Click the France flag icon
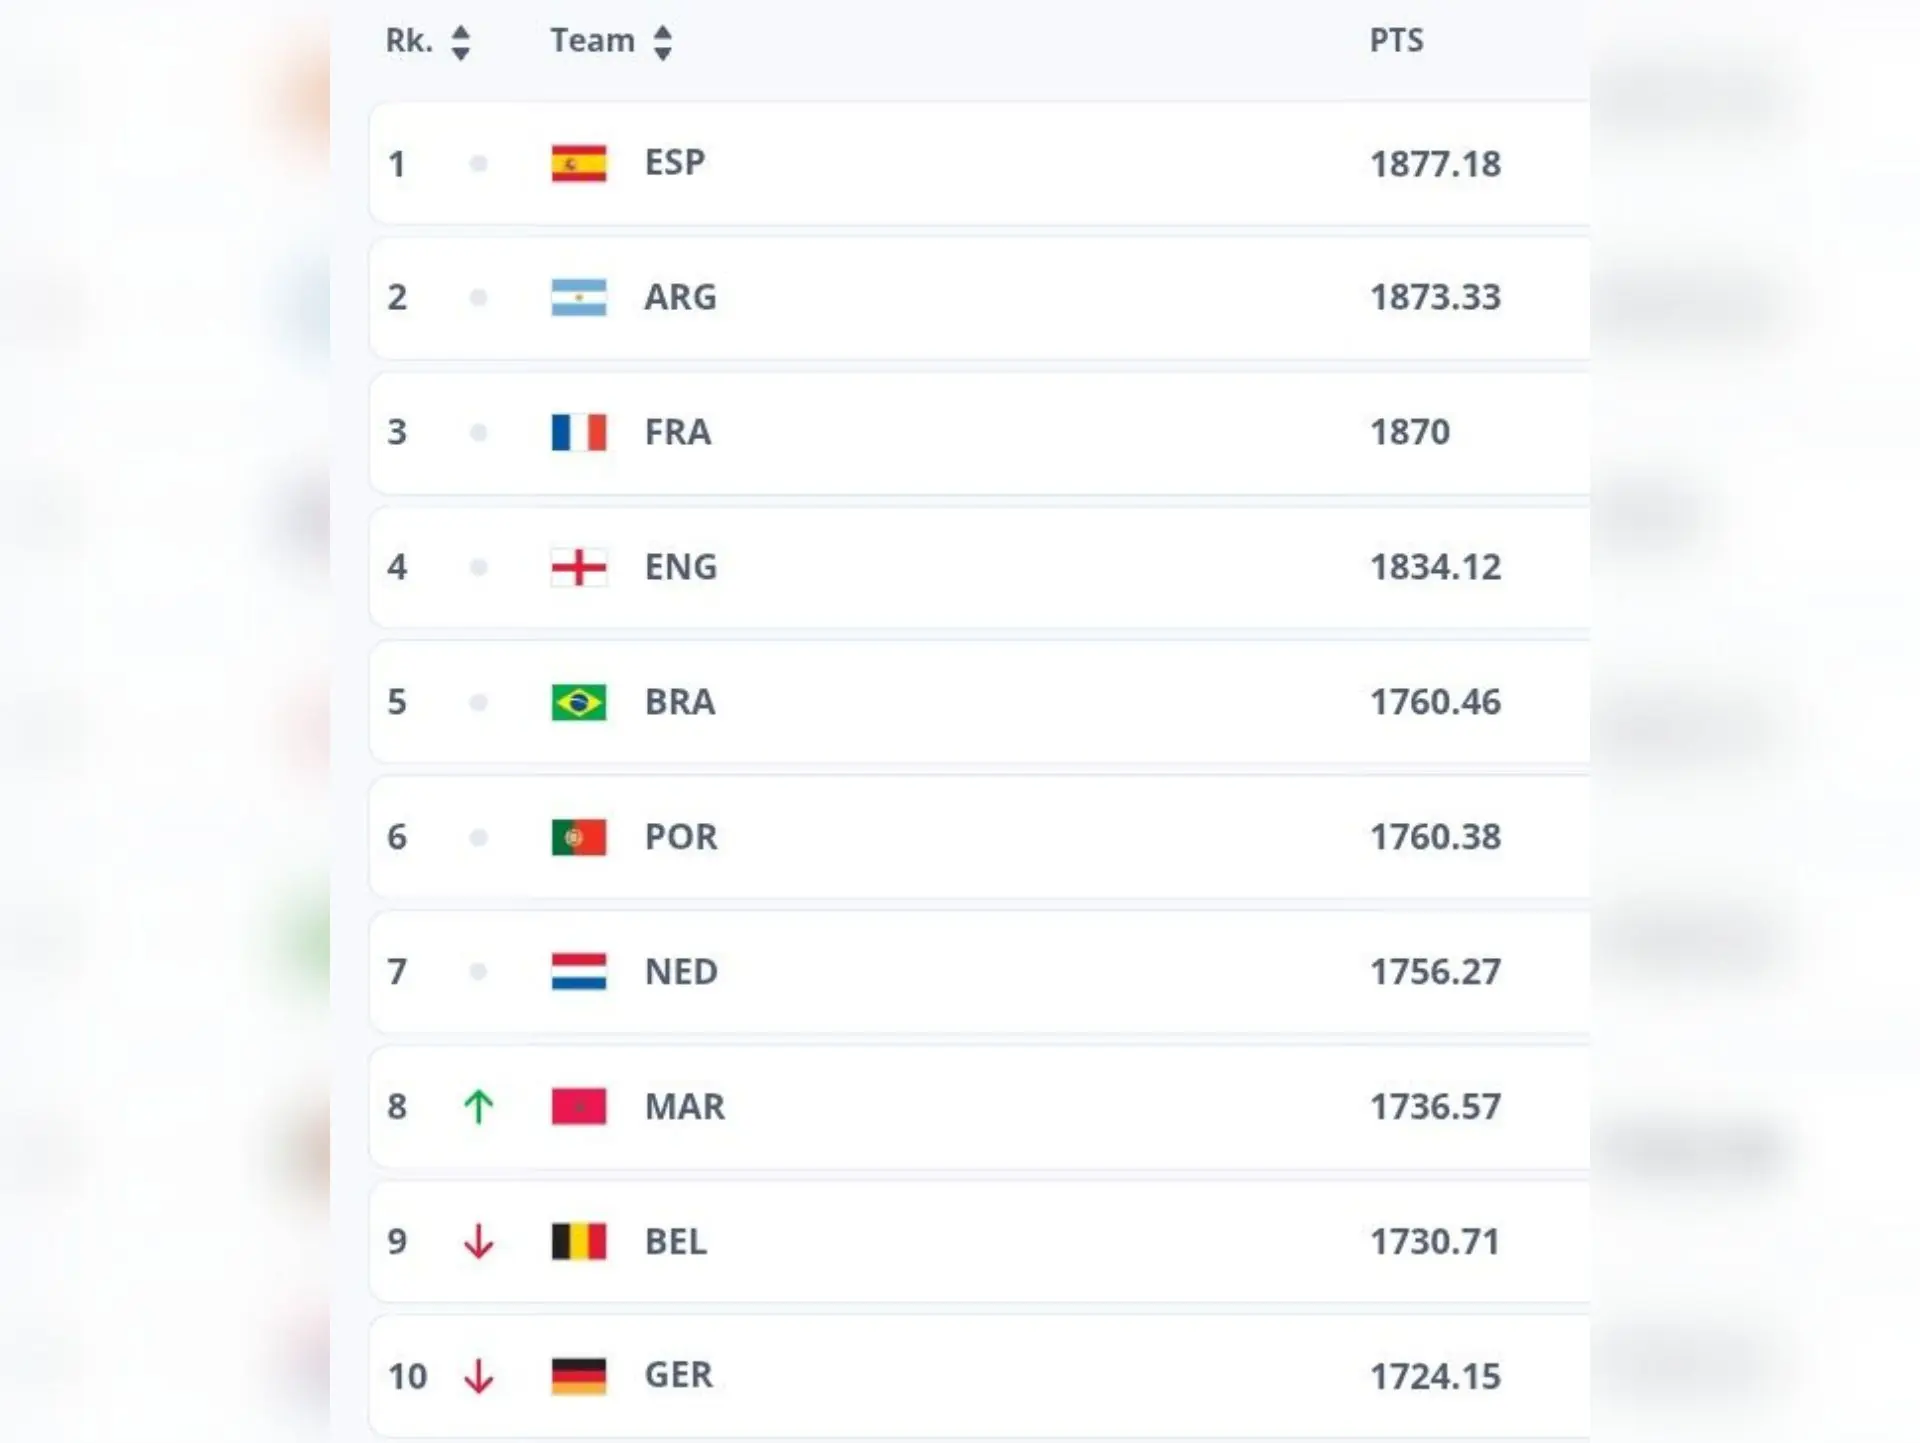The height and width of the screenshot is (1443, 1920). click(578, 432)
